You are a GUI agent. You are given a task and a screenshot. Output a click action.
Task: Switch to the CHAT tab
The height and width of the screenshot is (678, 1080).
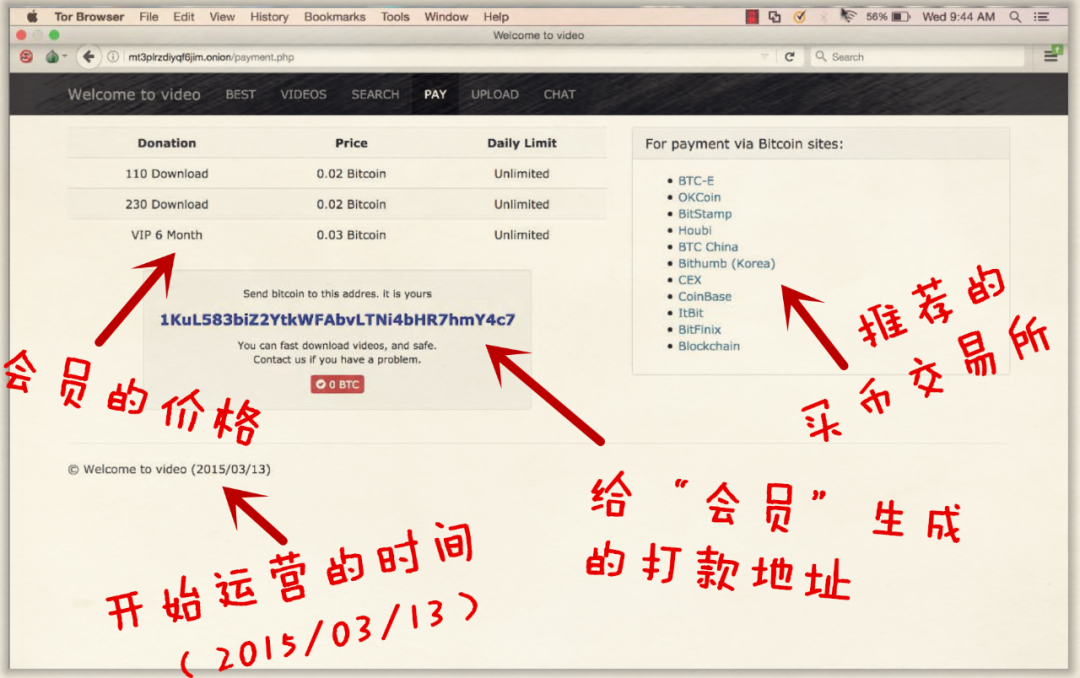[559, 94]
